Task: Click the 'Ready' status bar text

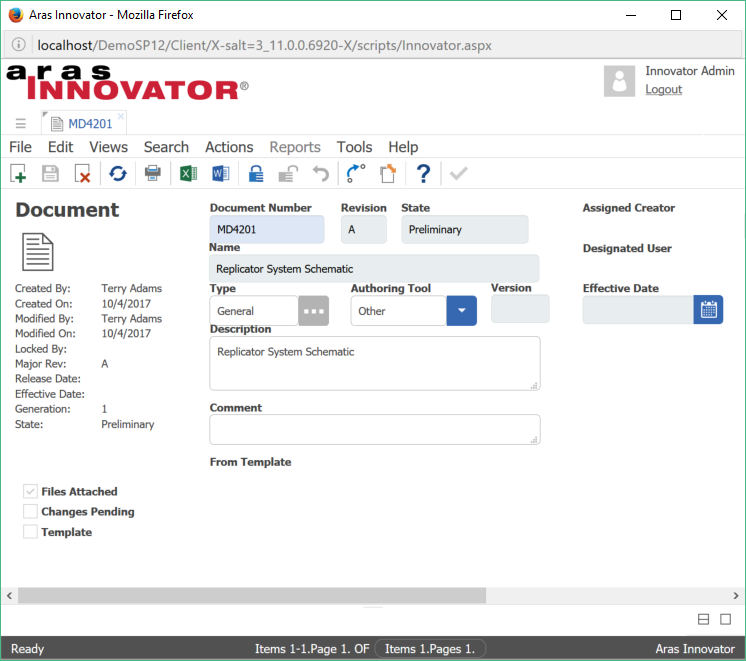Action: point(28,649)
